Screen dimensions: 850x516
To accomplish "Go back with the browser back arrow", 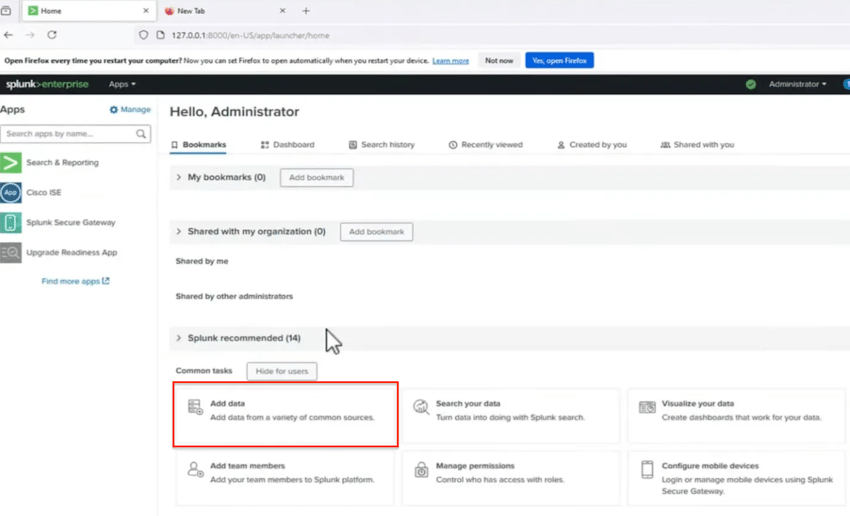I will [x=8, y=35].
